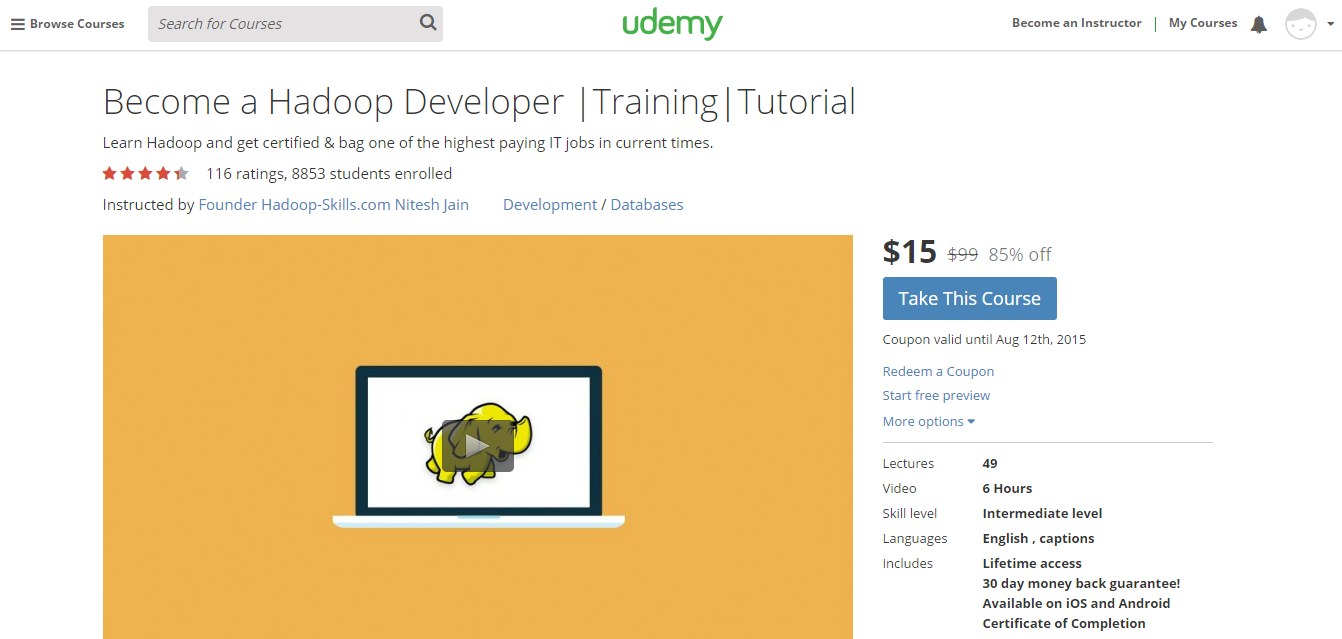Open the Redeem a Coupon link
The image size is (1342, 639).
click(x=938, y=371)
